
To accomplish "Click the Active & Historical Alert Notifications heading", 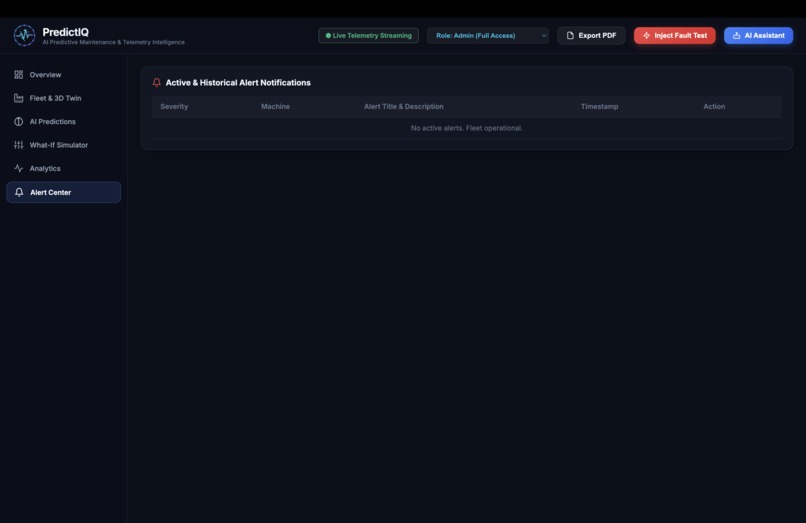I will (238, 82).
